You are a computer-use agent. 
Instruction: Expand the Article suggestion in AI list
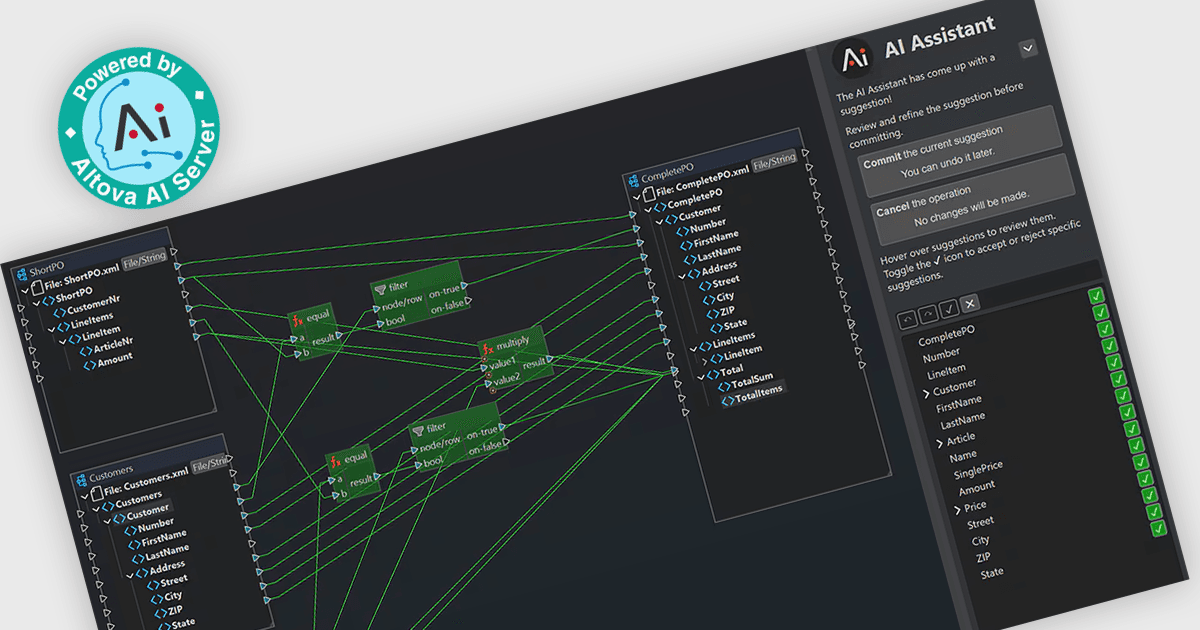pos(939,443)
